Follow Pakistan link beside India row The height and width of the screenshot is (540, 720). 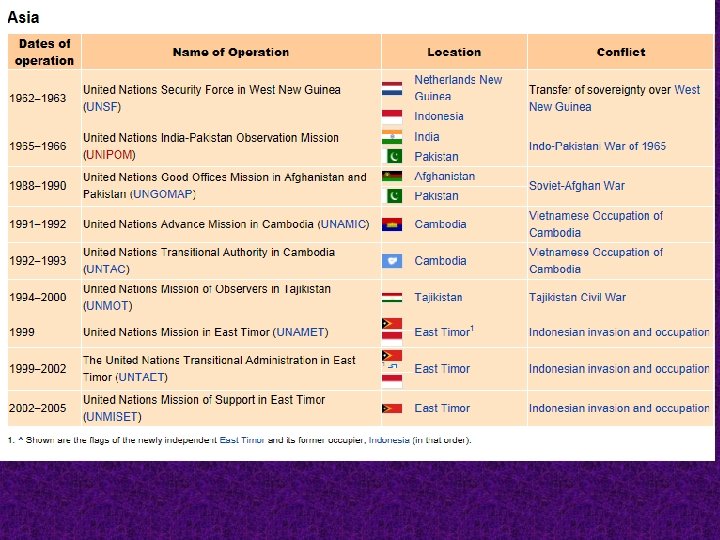[x=436, y=157]
